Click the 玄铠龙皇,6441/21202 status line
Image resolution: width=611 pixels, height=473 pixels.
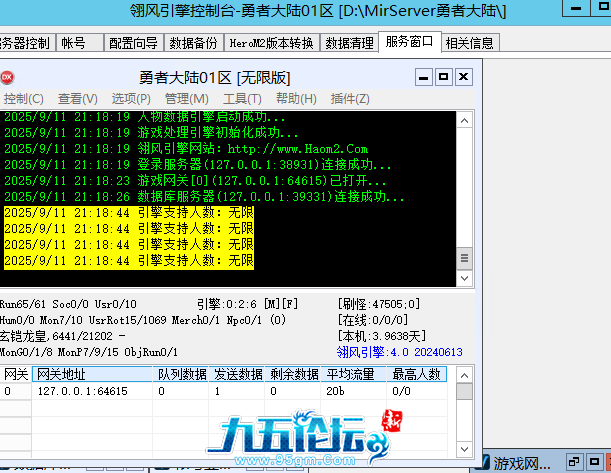pyautogui.click(x=63, y=336)
